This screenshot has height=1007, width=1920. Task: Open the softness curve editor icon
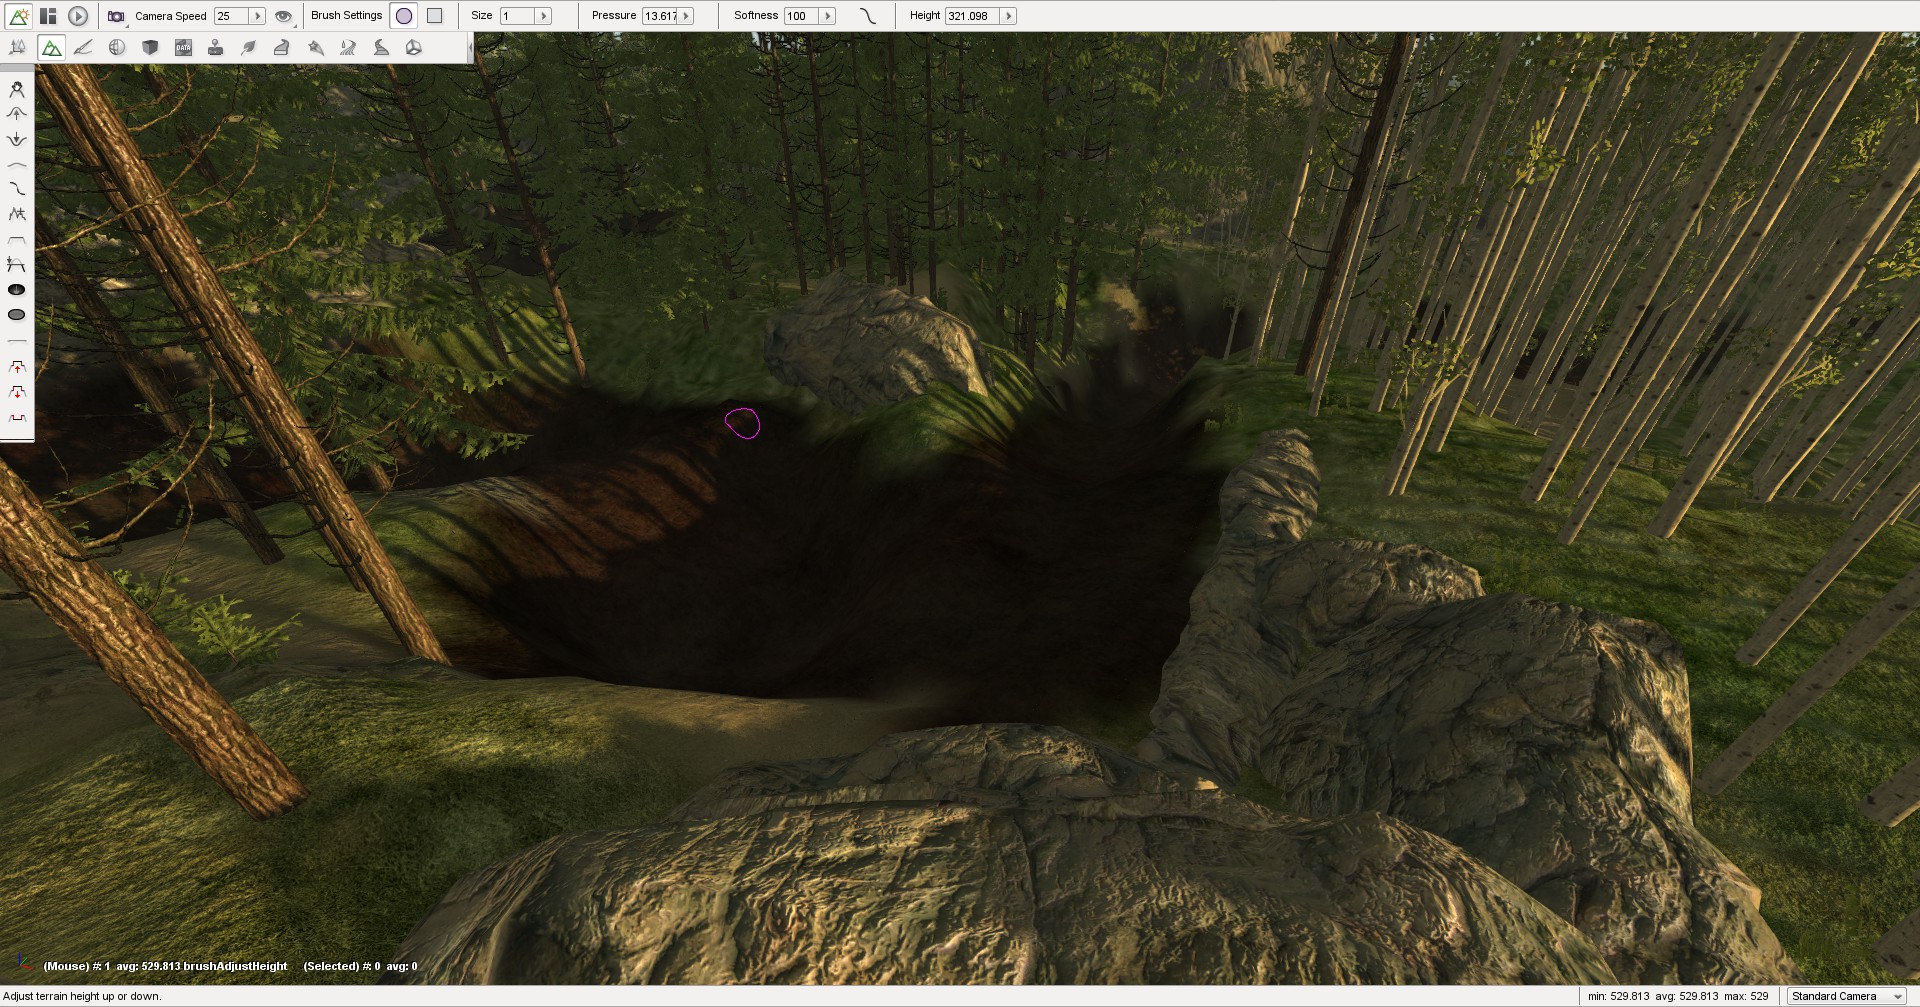point(868,16)
